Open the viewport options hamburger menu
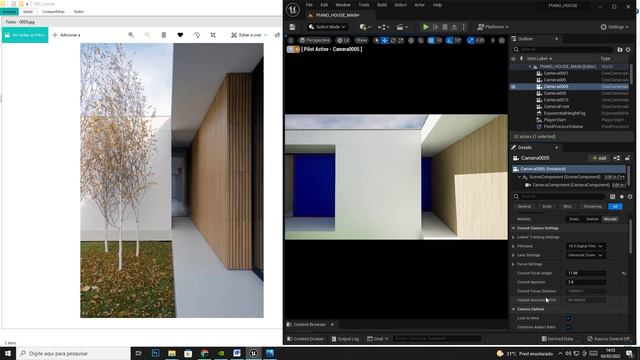Screen dimensions: 640x360 290,40
